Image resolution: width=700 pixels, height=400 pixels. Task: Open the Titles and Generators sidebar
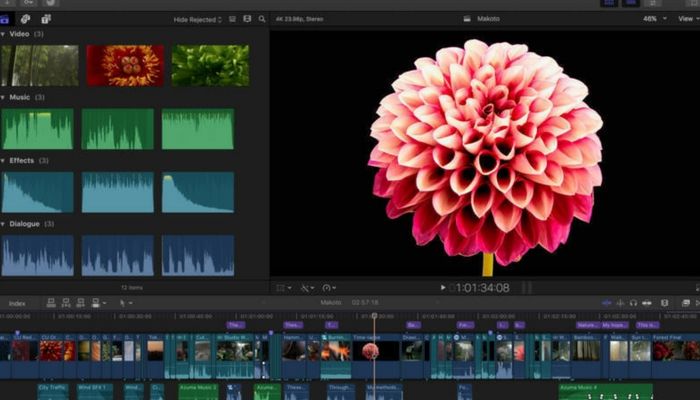pyautogui.click(x=46, y=19)
